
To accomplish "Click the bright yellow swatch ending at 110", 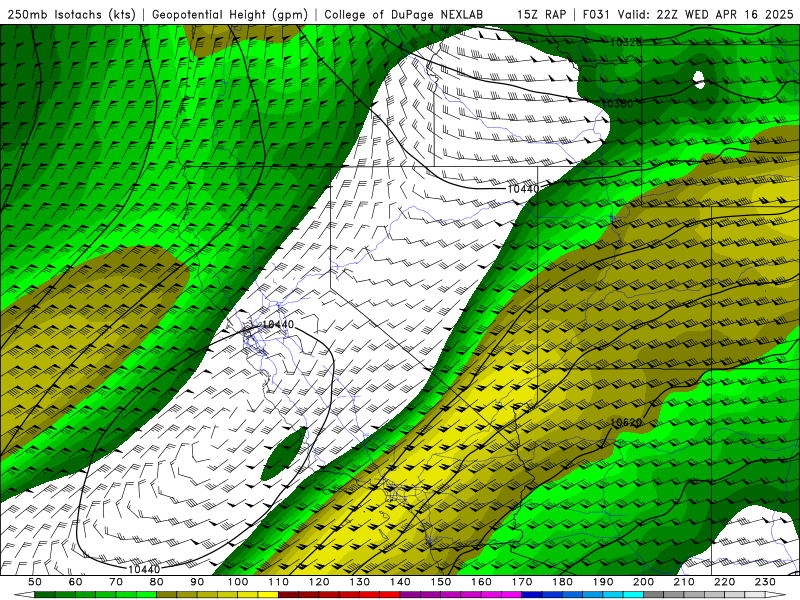I will tap(268, 595).
